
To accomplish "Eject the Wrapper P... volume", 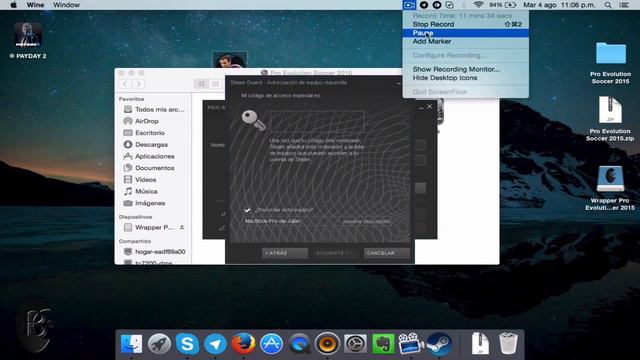I will (182, 227).
